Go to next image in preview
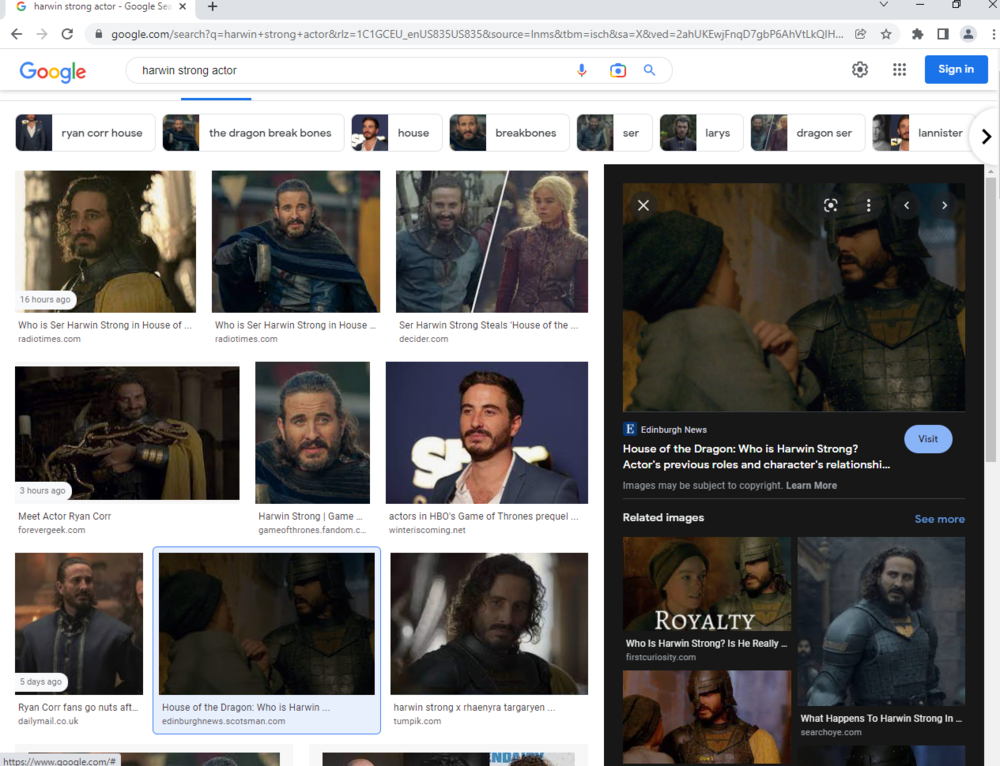 click(x=944, y=205)
